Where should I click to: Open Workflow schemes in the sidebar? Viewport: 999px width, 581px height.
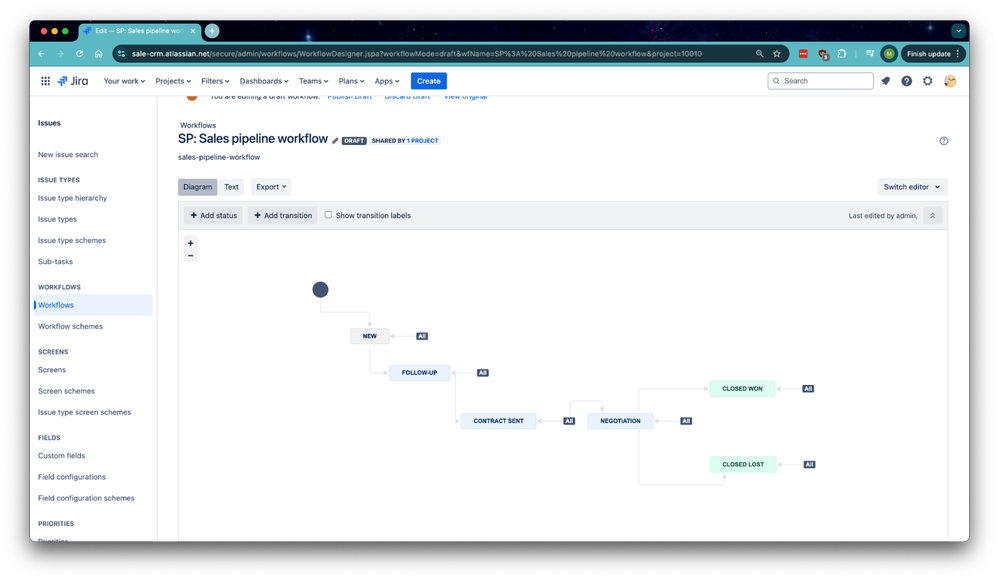pyautogui.click(x=70, y=326)
